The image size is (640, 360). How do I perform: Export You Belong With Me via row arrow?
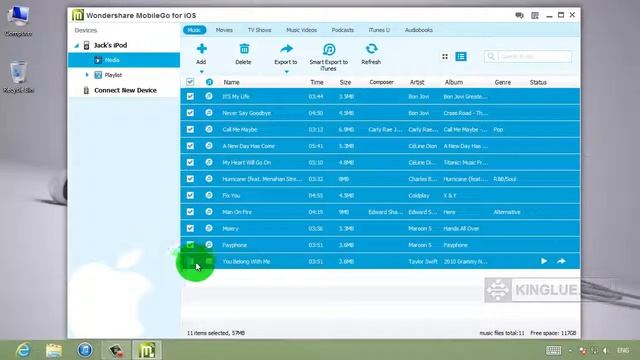[561, 261]
